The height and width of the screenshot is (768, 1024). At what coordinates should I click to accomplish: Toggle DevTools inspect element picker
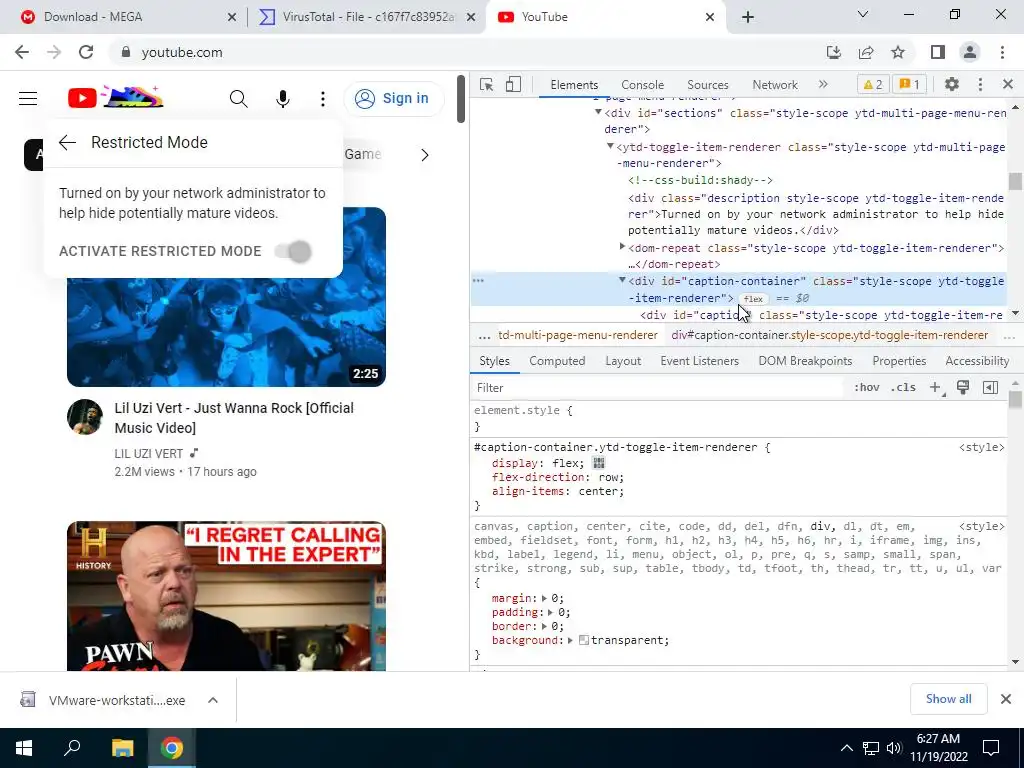[x=487, y=85]
